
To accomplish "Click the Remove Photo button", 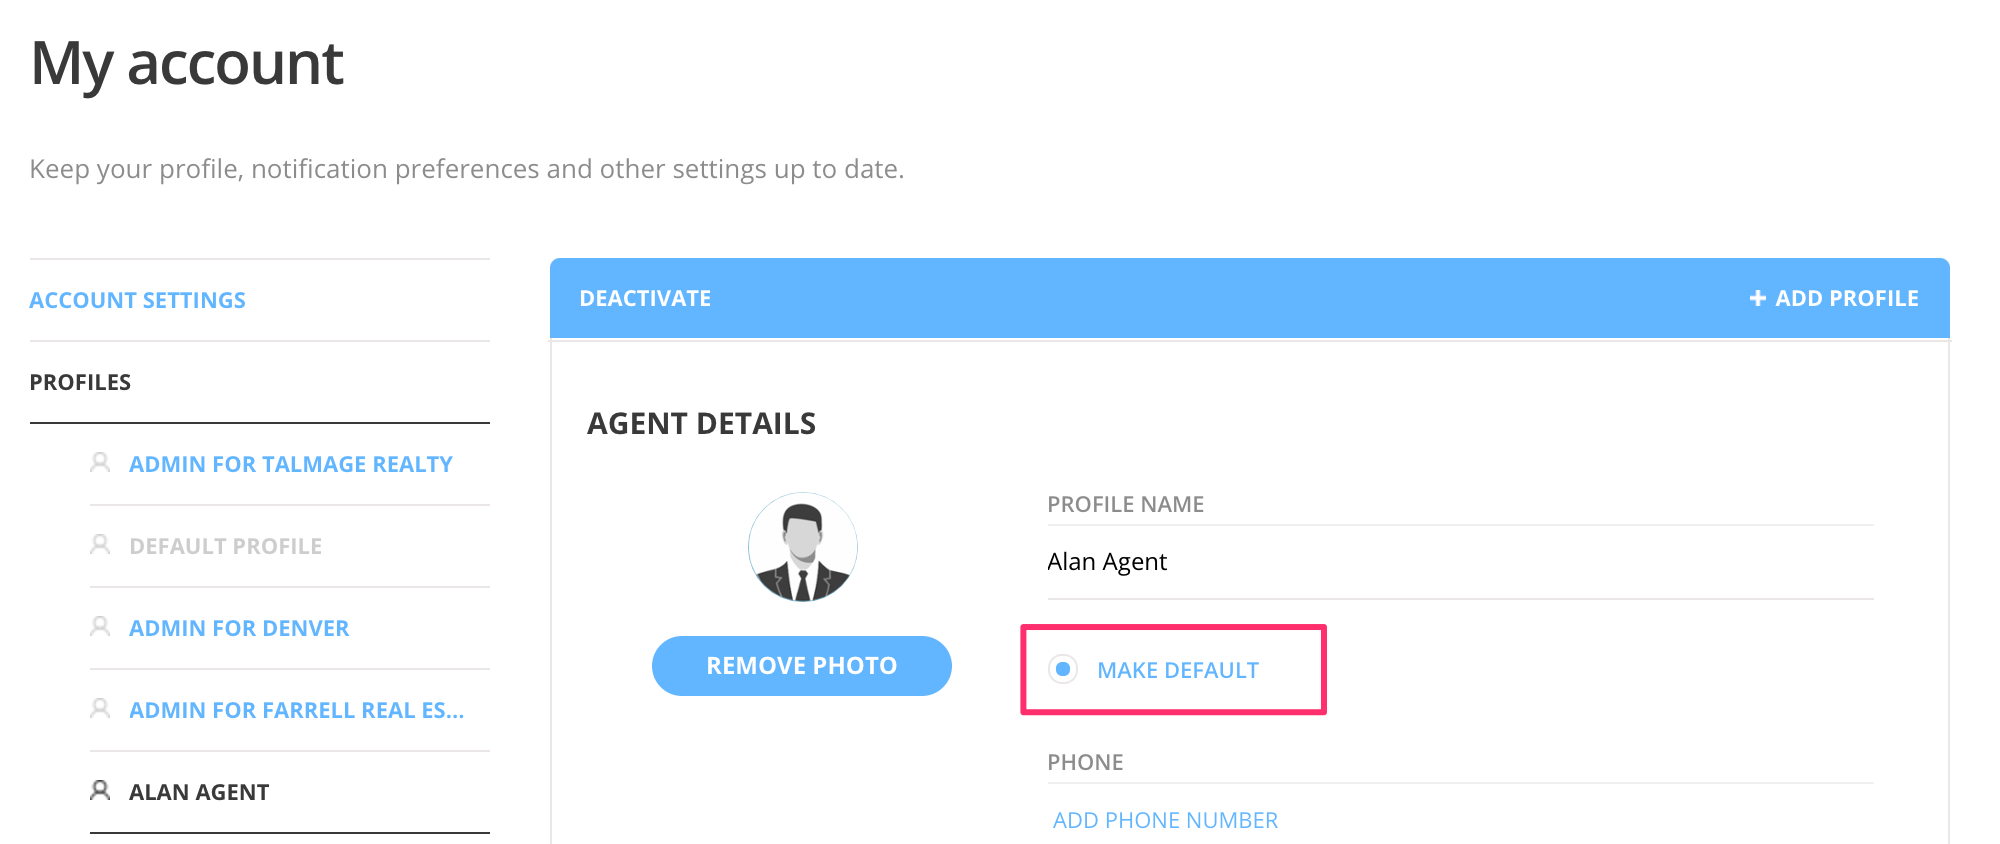I will 801,666.
